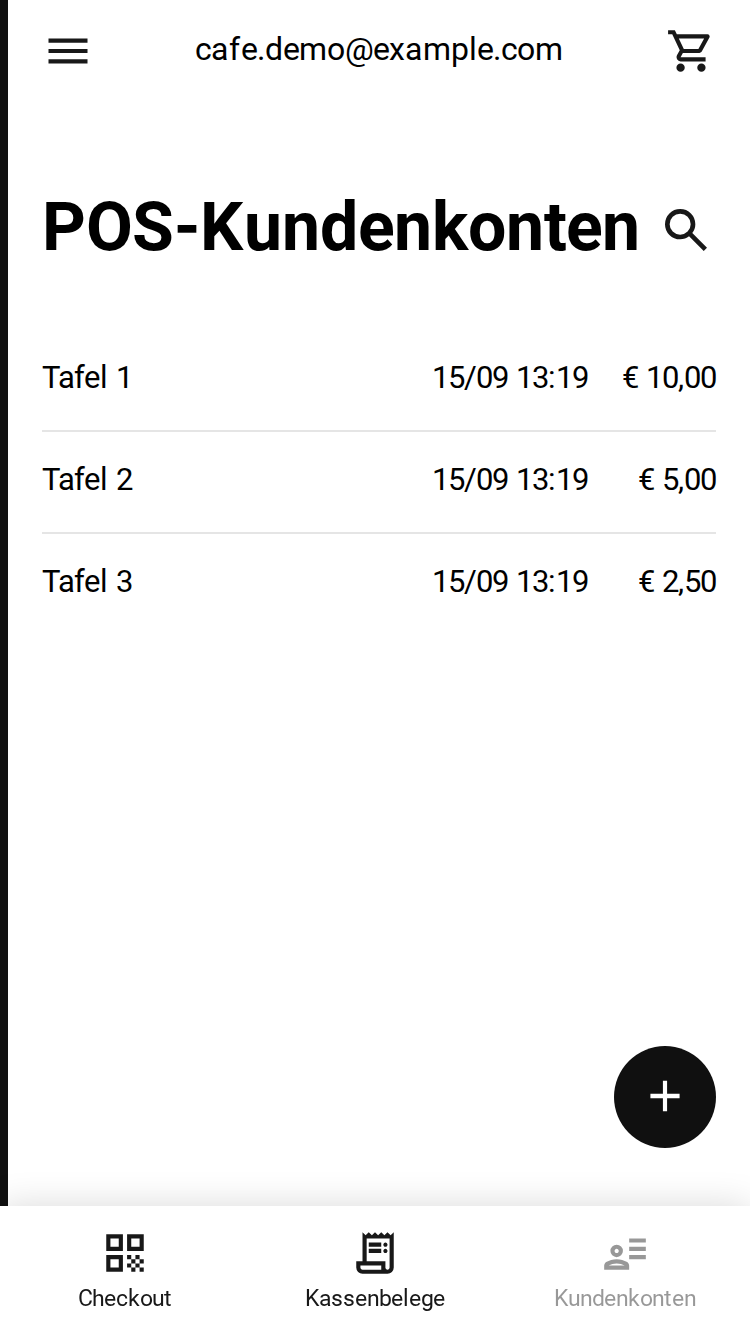Viewport: 750px width, 1334px height.
Task: Click the € 5,00 amount of Tafel 2
Action: [x=678, y=480]
